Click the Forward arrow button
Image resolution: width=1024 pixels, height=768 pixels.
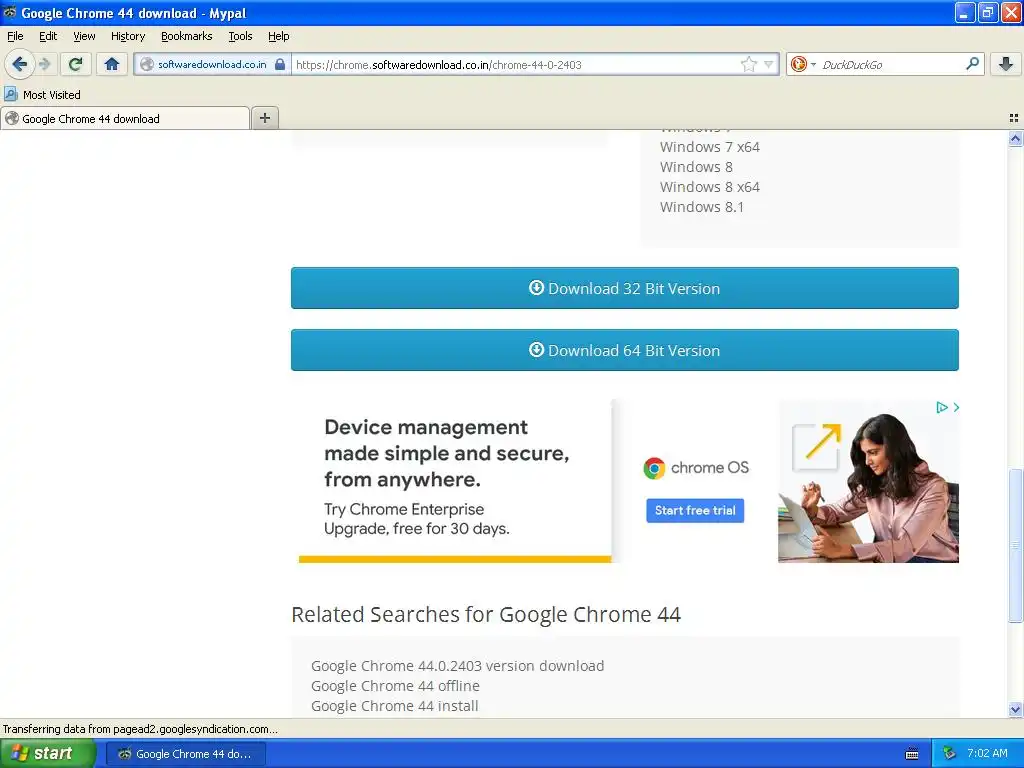(x=44, y=64)
